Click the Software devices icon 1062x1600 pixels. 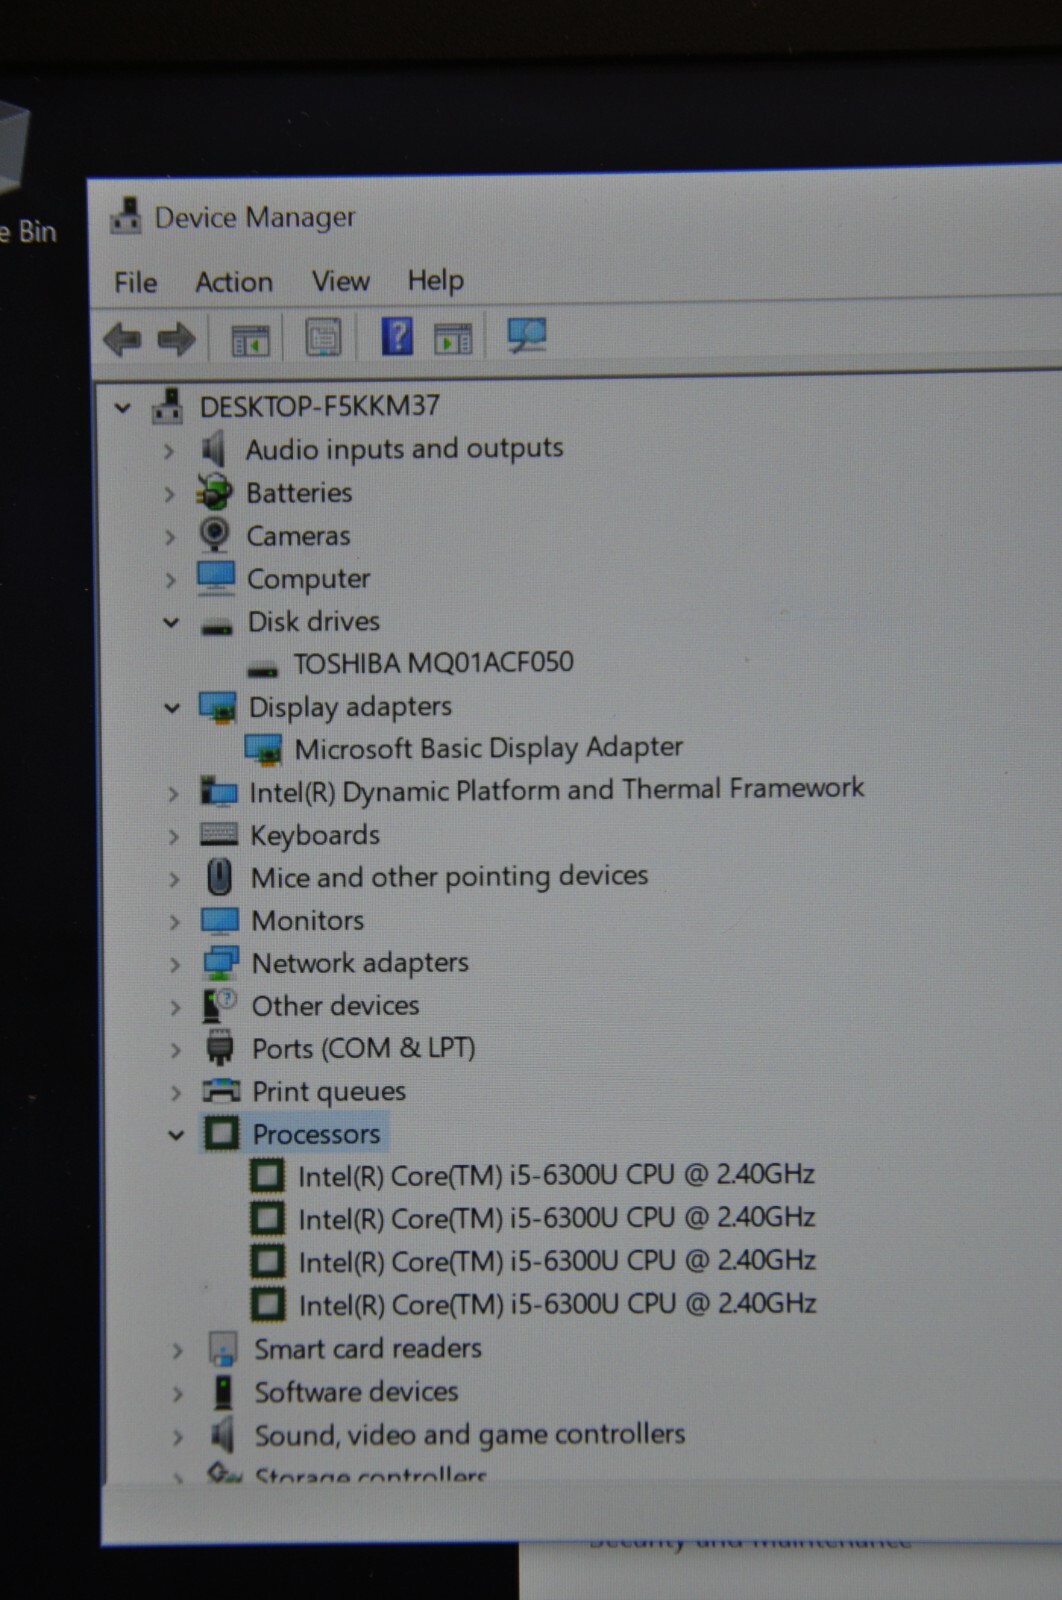coord(224,1392)
